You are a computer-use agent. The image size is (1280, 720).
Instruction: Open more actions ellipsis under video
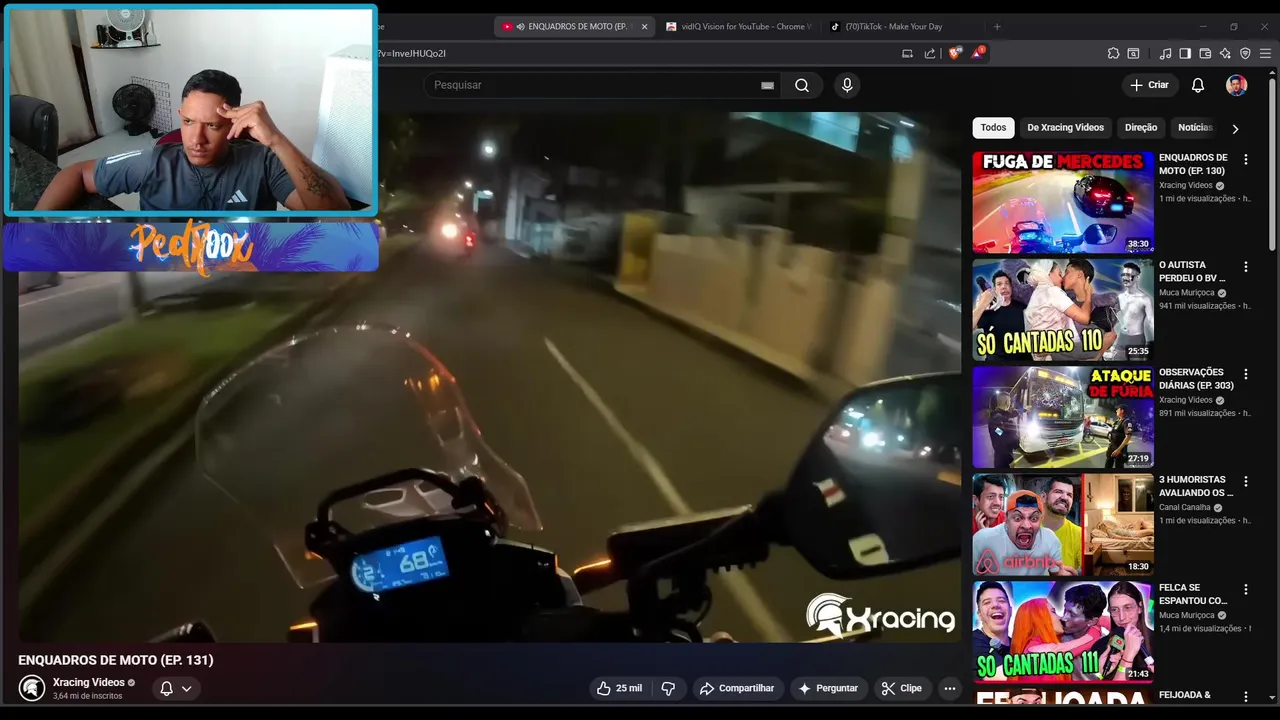950,688
